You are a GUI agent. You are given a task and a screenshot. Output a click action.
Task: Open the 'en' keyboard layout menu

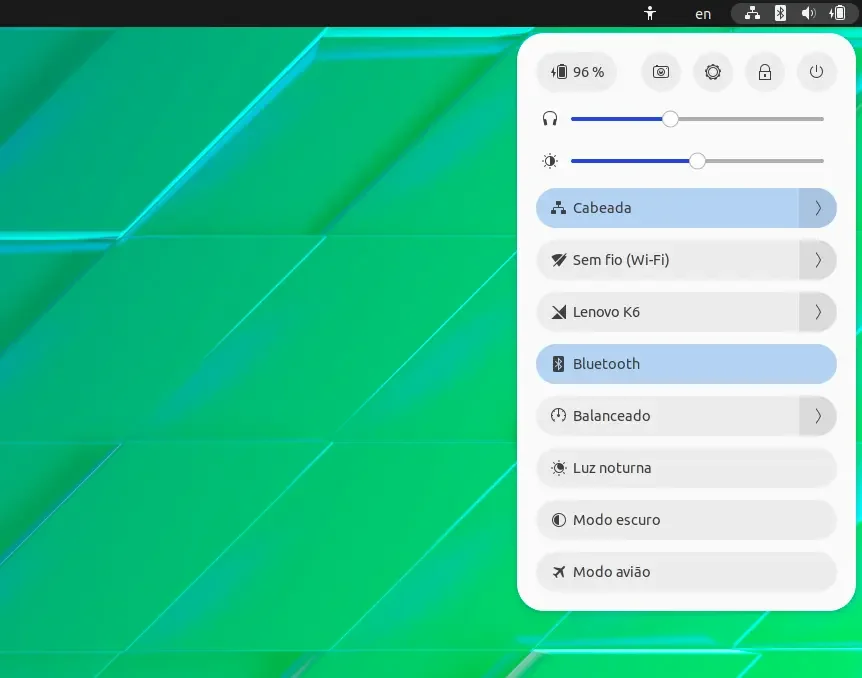703,14
